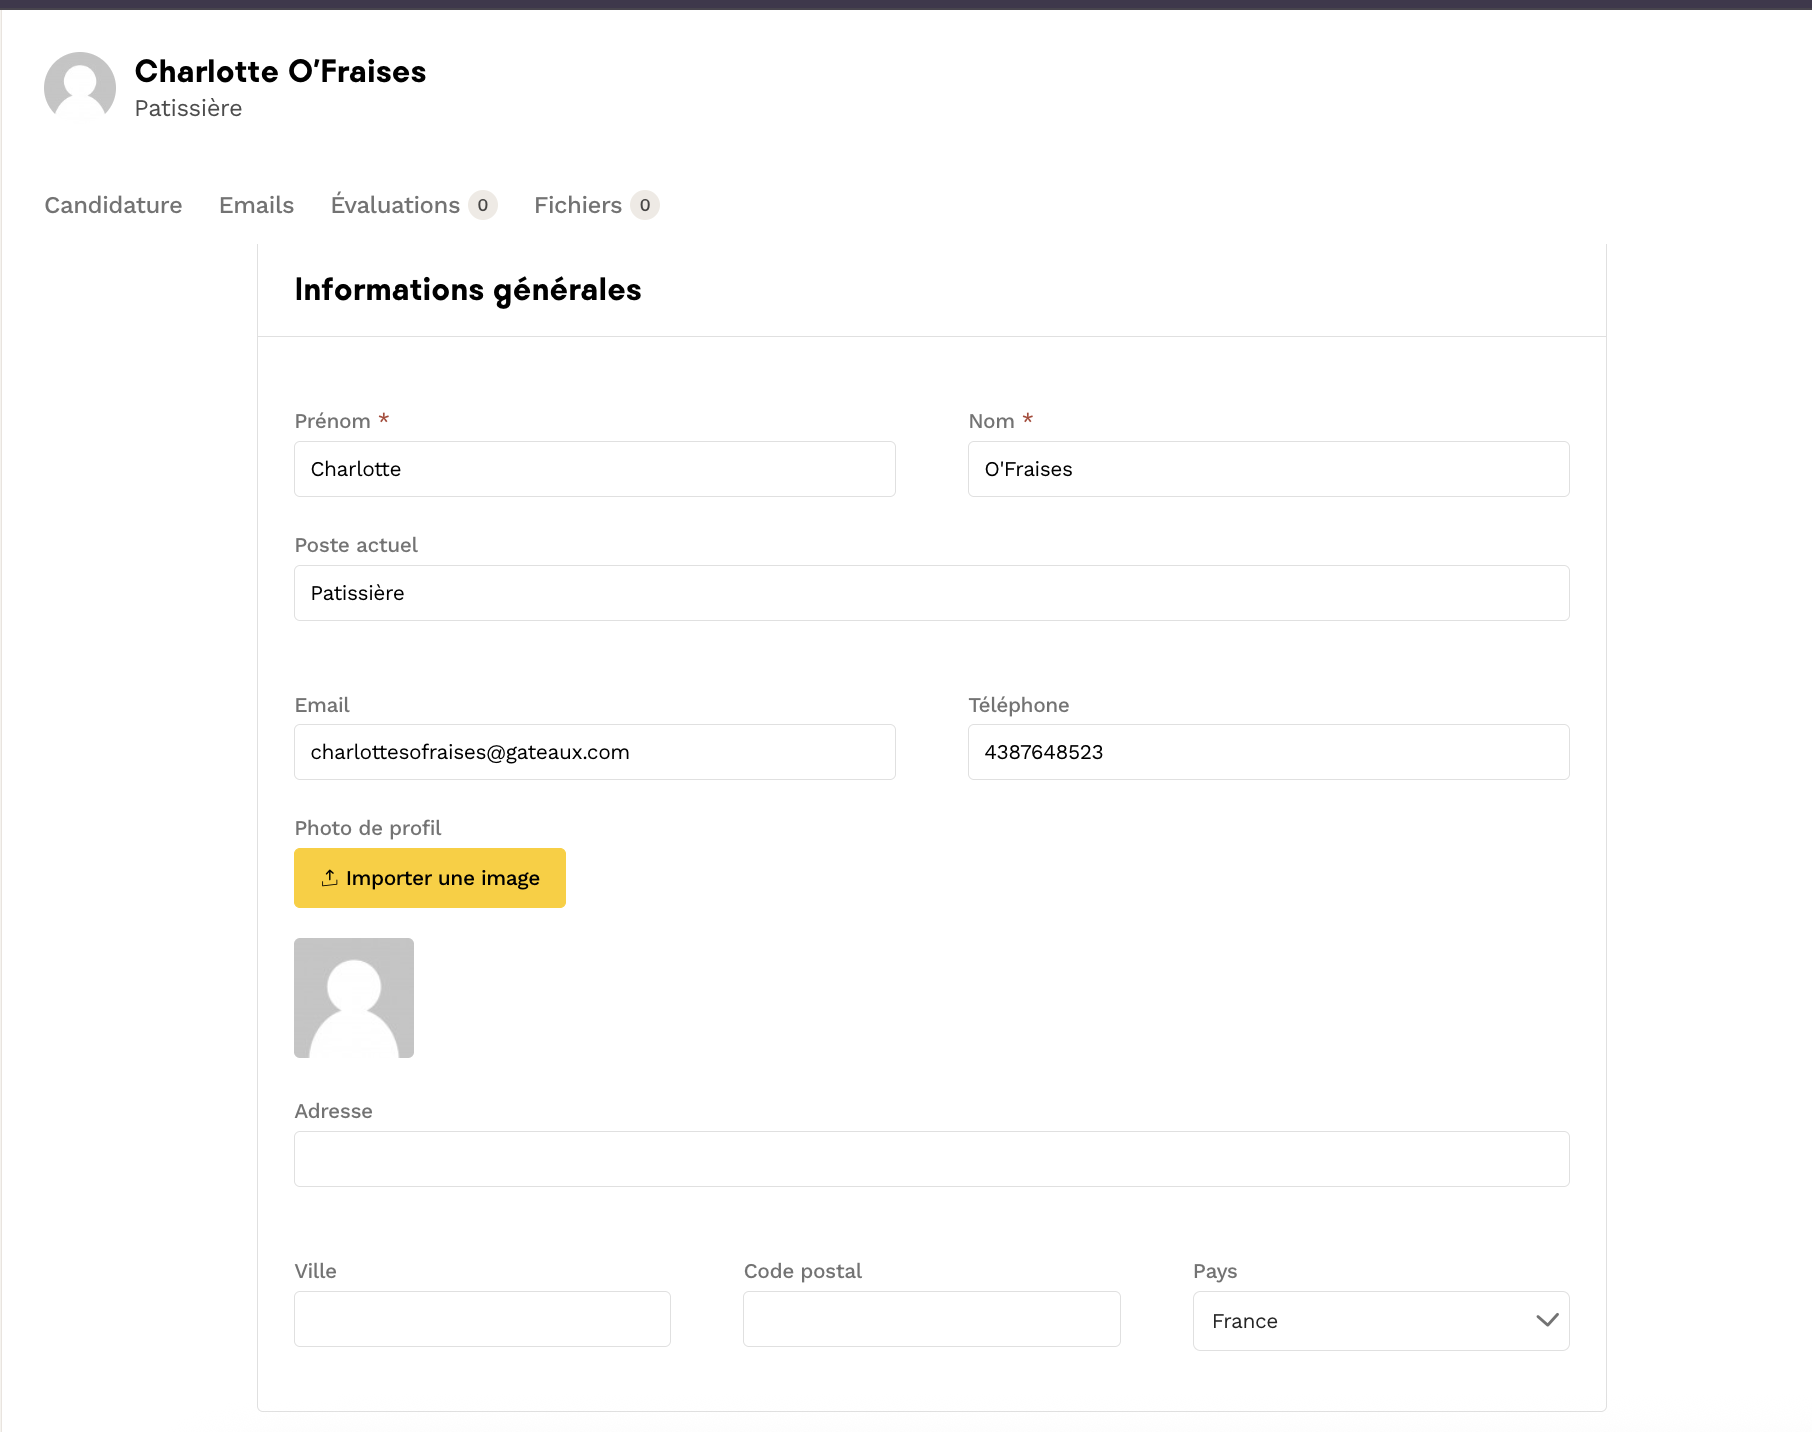Show the Fichiers tab
Screen dimensions: 1812x1432
[577, 205]
